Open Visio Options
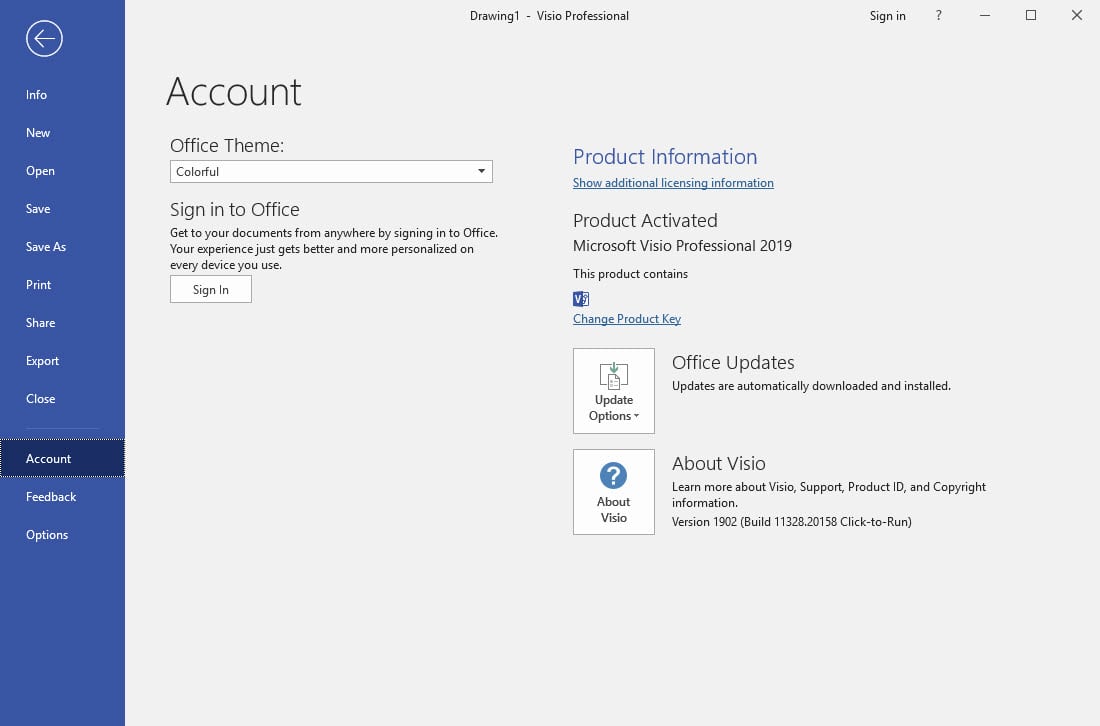1100x726 pixels. (62, 535)
